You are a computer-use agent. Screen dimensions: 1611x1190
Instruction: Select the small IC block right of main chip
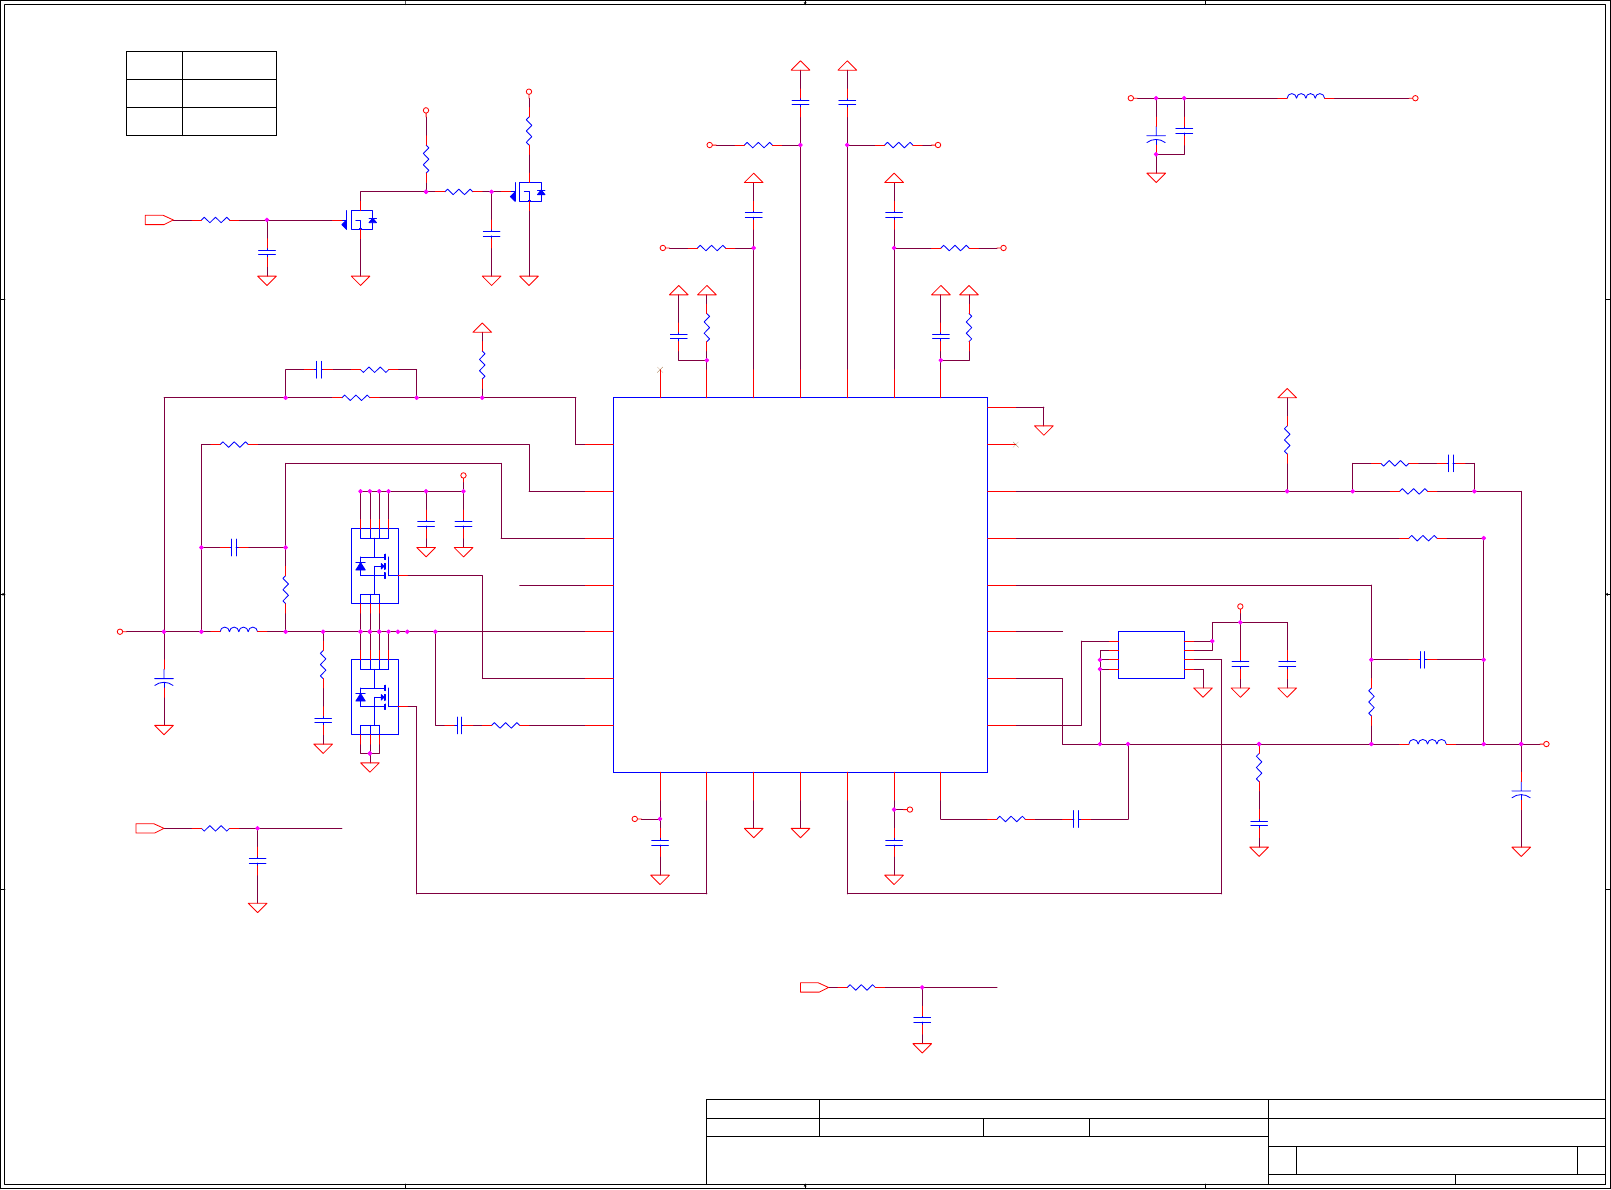1151,655
